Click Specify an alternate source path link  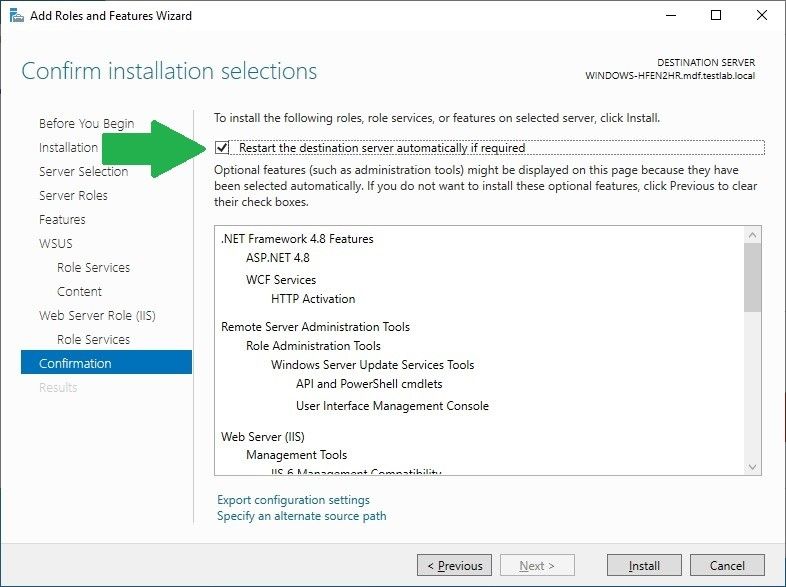click(x=301, y=516)
